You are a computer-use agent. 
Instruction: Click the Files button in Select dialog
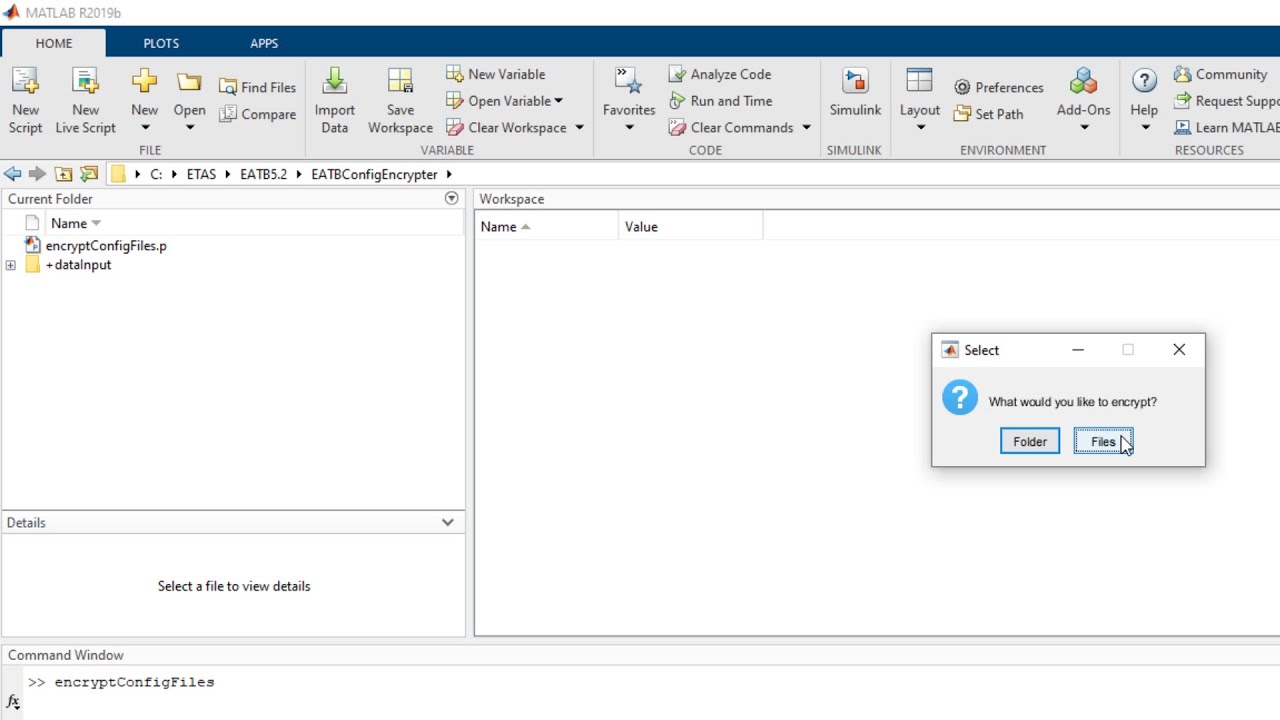click(x=1103, y=441)
